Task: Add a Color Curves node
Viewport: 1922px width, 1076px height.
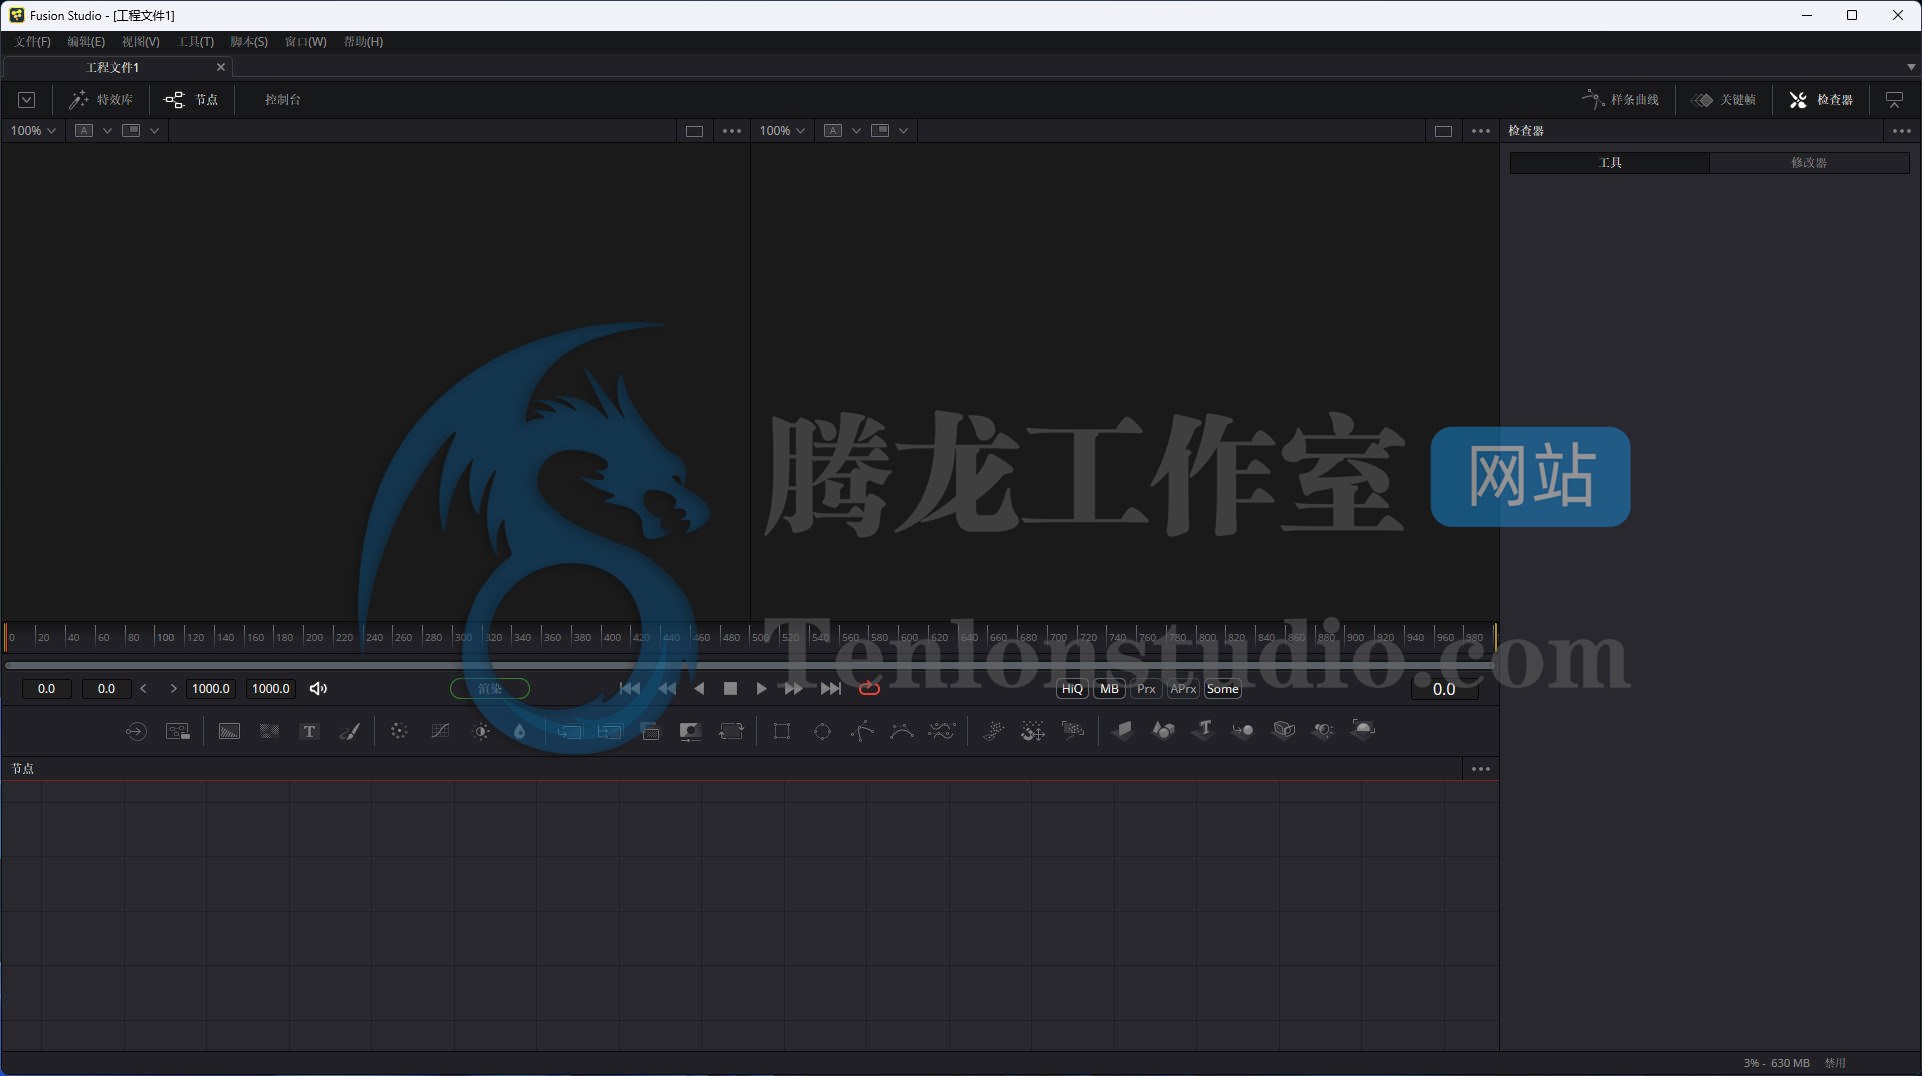Action: click(440, 731)
